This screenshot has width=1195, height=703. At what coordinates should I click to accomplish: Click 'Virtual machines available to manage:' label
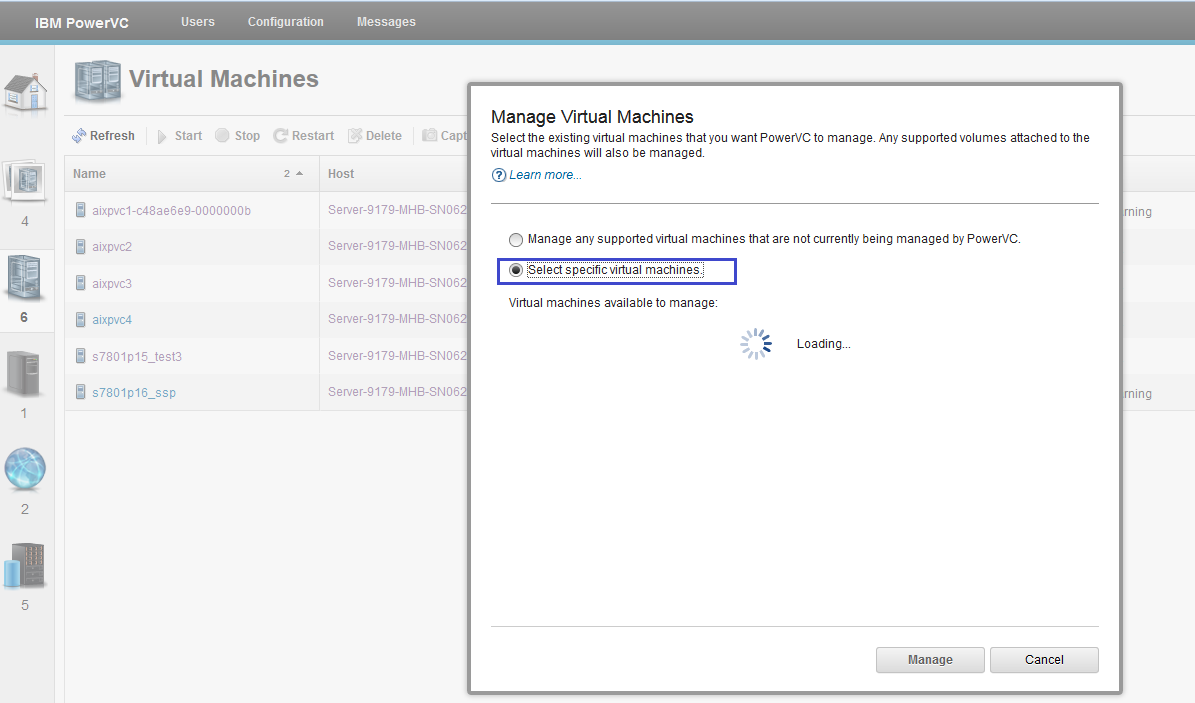click(x=614, y=303)
